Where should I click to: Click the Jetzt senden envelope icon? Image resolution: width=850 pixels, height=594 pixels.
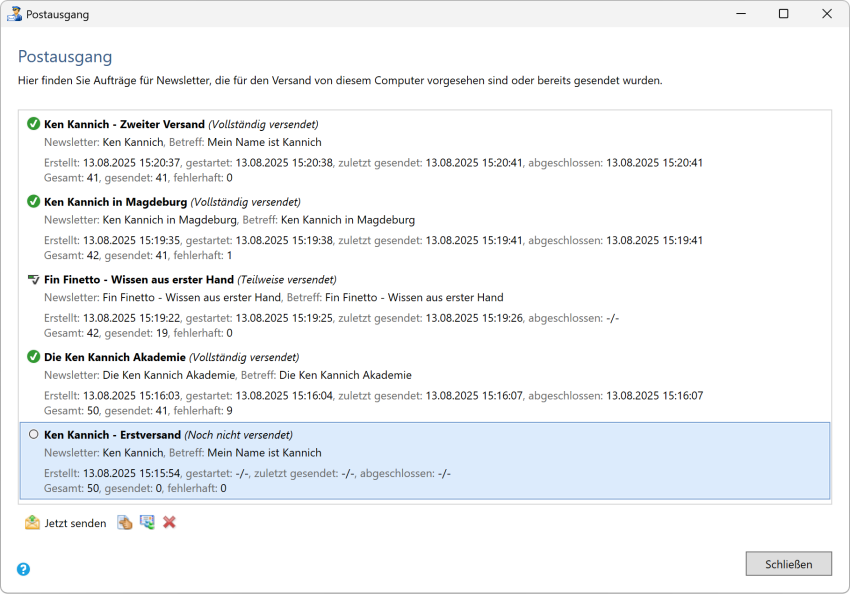pyautogui.click(x=32, y=523)
